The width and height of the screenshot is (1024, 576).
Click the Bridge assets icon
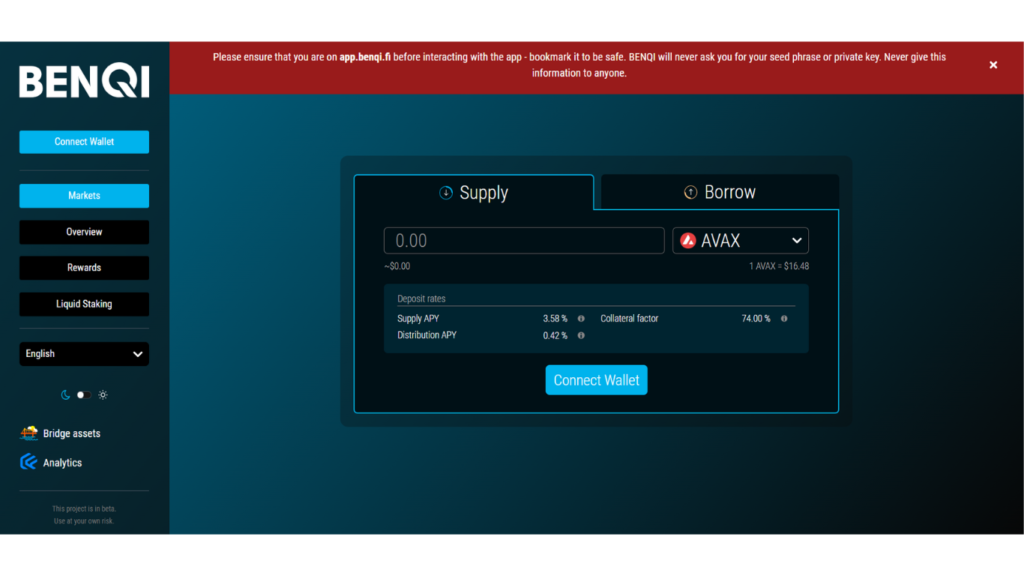click(x=29, y=433)
